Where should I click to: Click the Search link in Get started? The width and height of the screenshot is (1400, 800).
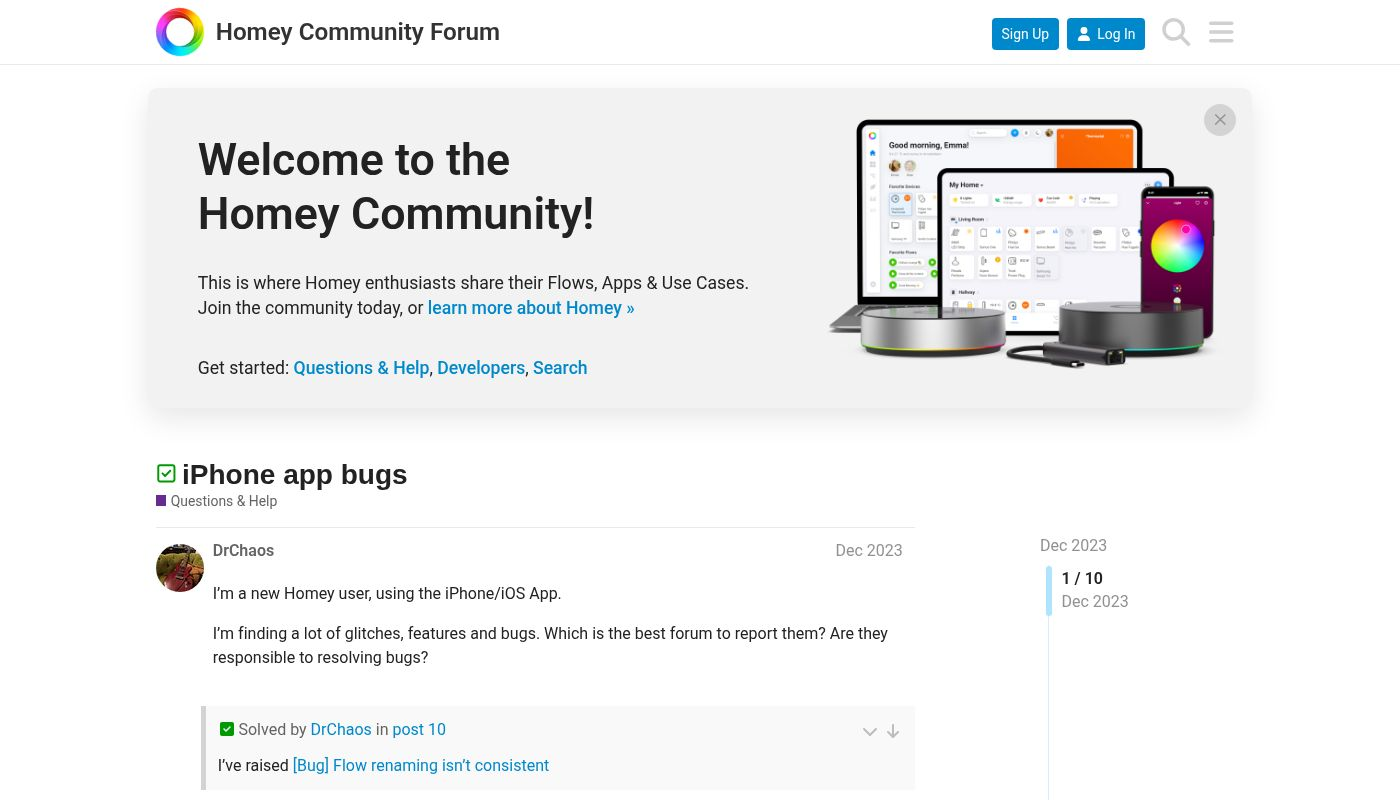pos(560,368)
